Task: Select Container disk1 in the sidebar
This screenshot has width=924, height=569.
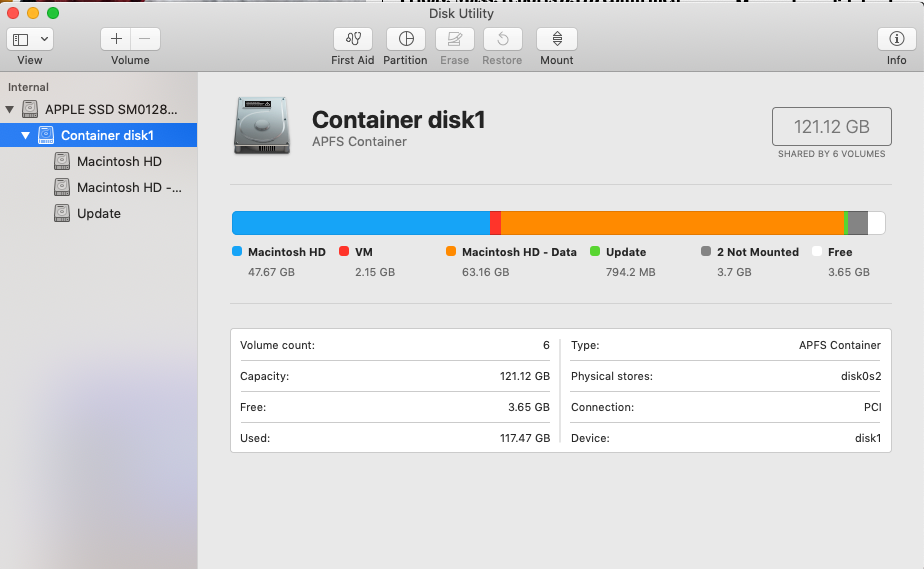Action: tap(98, 135)
